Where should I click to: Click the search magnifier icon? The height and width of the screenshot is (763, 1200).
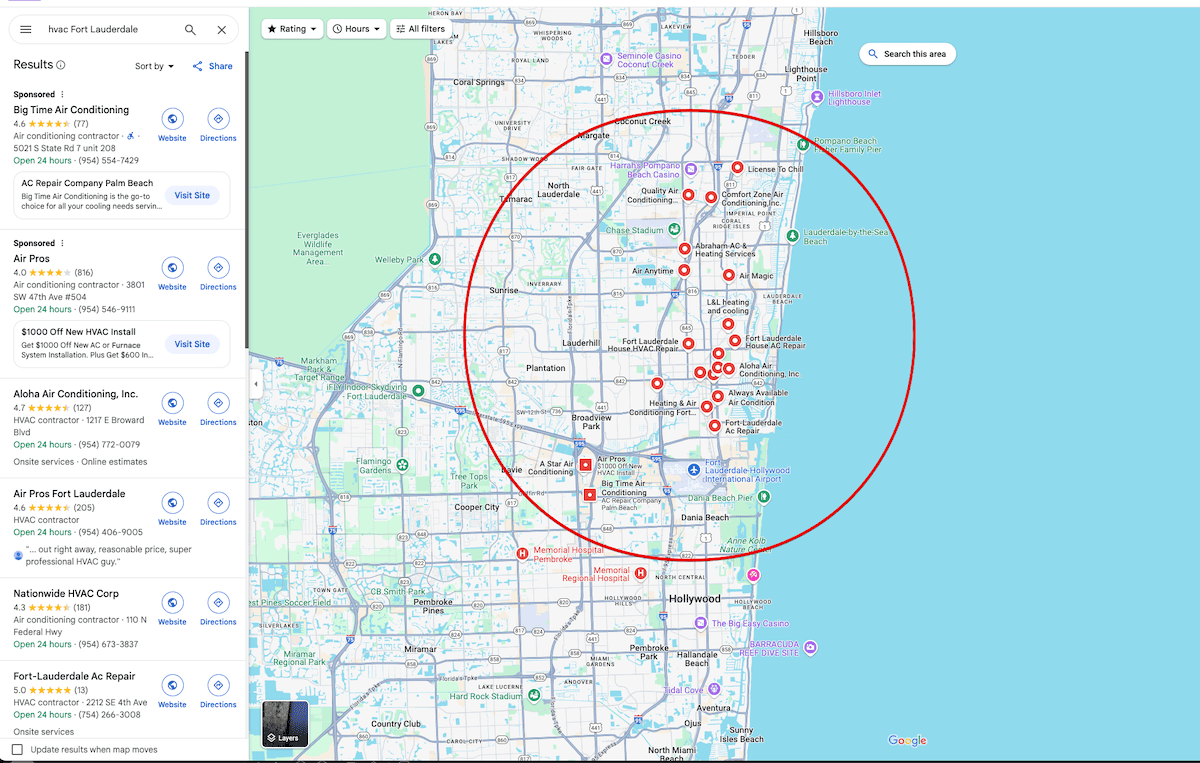[190, 29]
